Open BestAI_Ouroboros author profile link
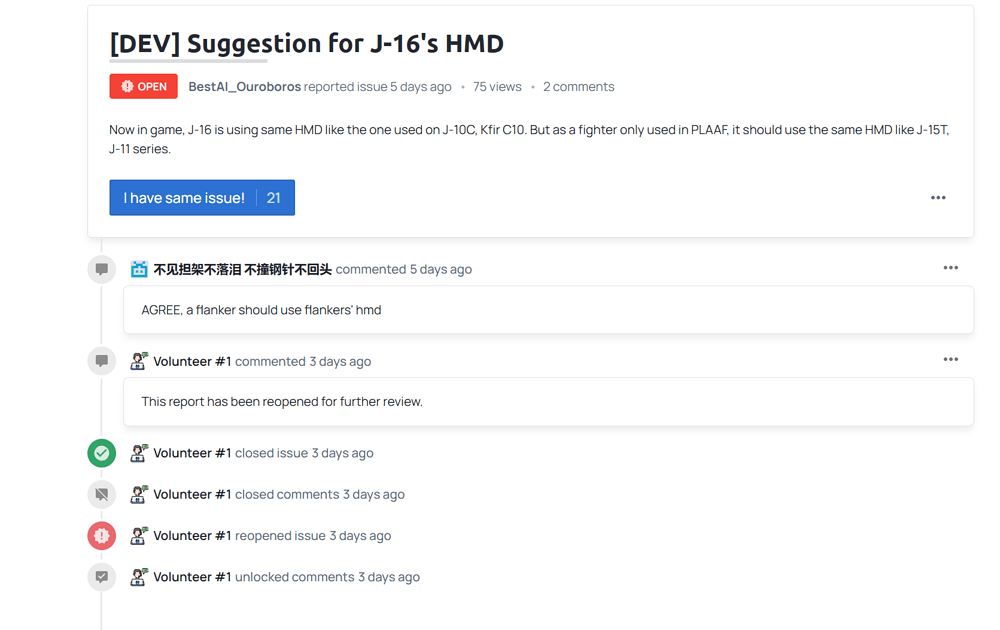The height and width of the screenshot is (630, 1000). pyautogui.click(x=244, y=87)
